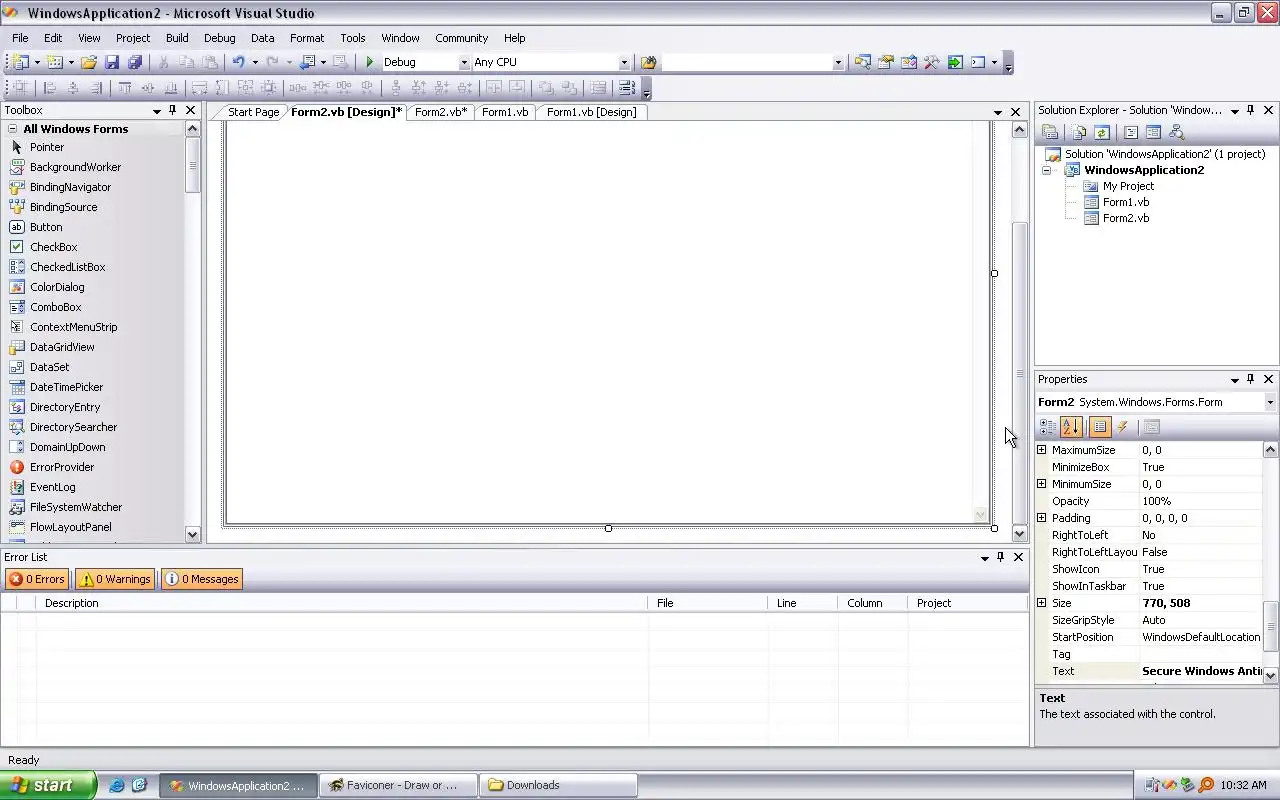The height and width of the screenshot is (800, 1280).
Task: Click the form's bottom-right resize handle
Action: 994,528
